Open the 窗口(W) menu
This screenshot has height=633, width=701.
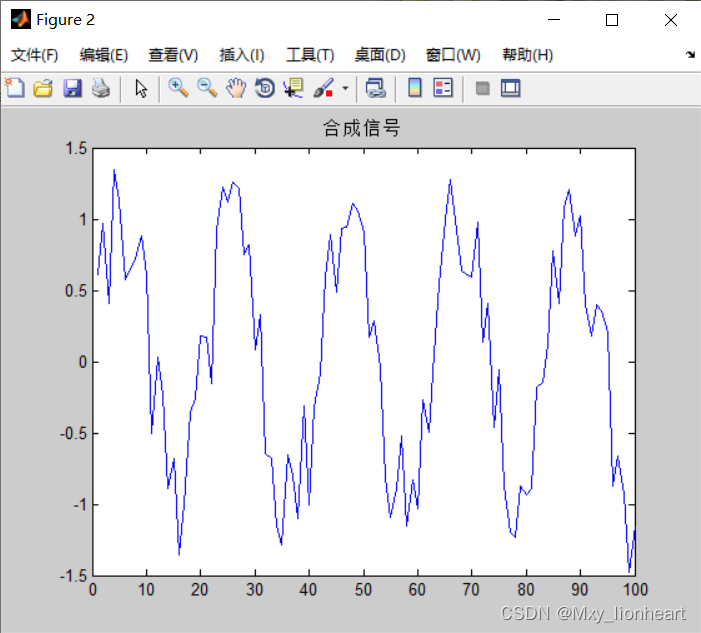(453, 55)
